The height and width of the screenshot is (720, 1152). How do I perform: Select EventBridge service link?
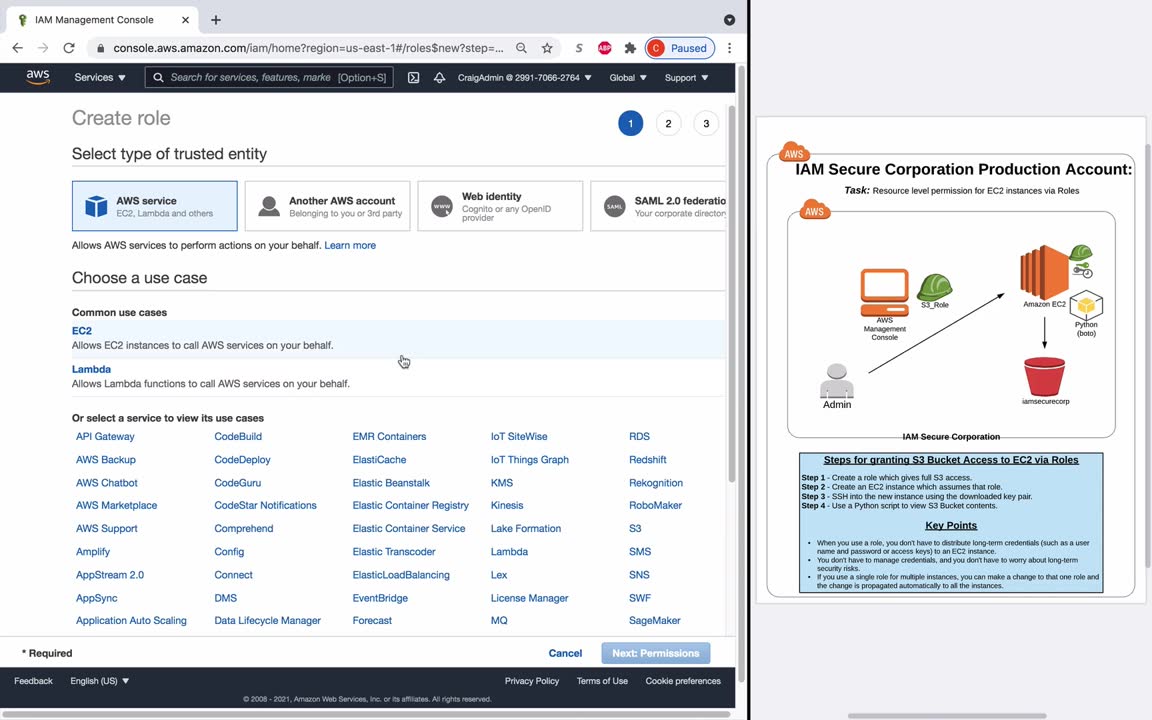(x=380, y=598)
